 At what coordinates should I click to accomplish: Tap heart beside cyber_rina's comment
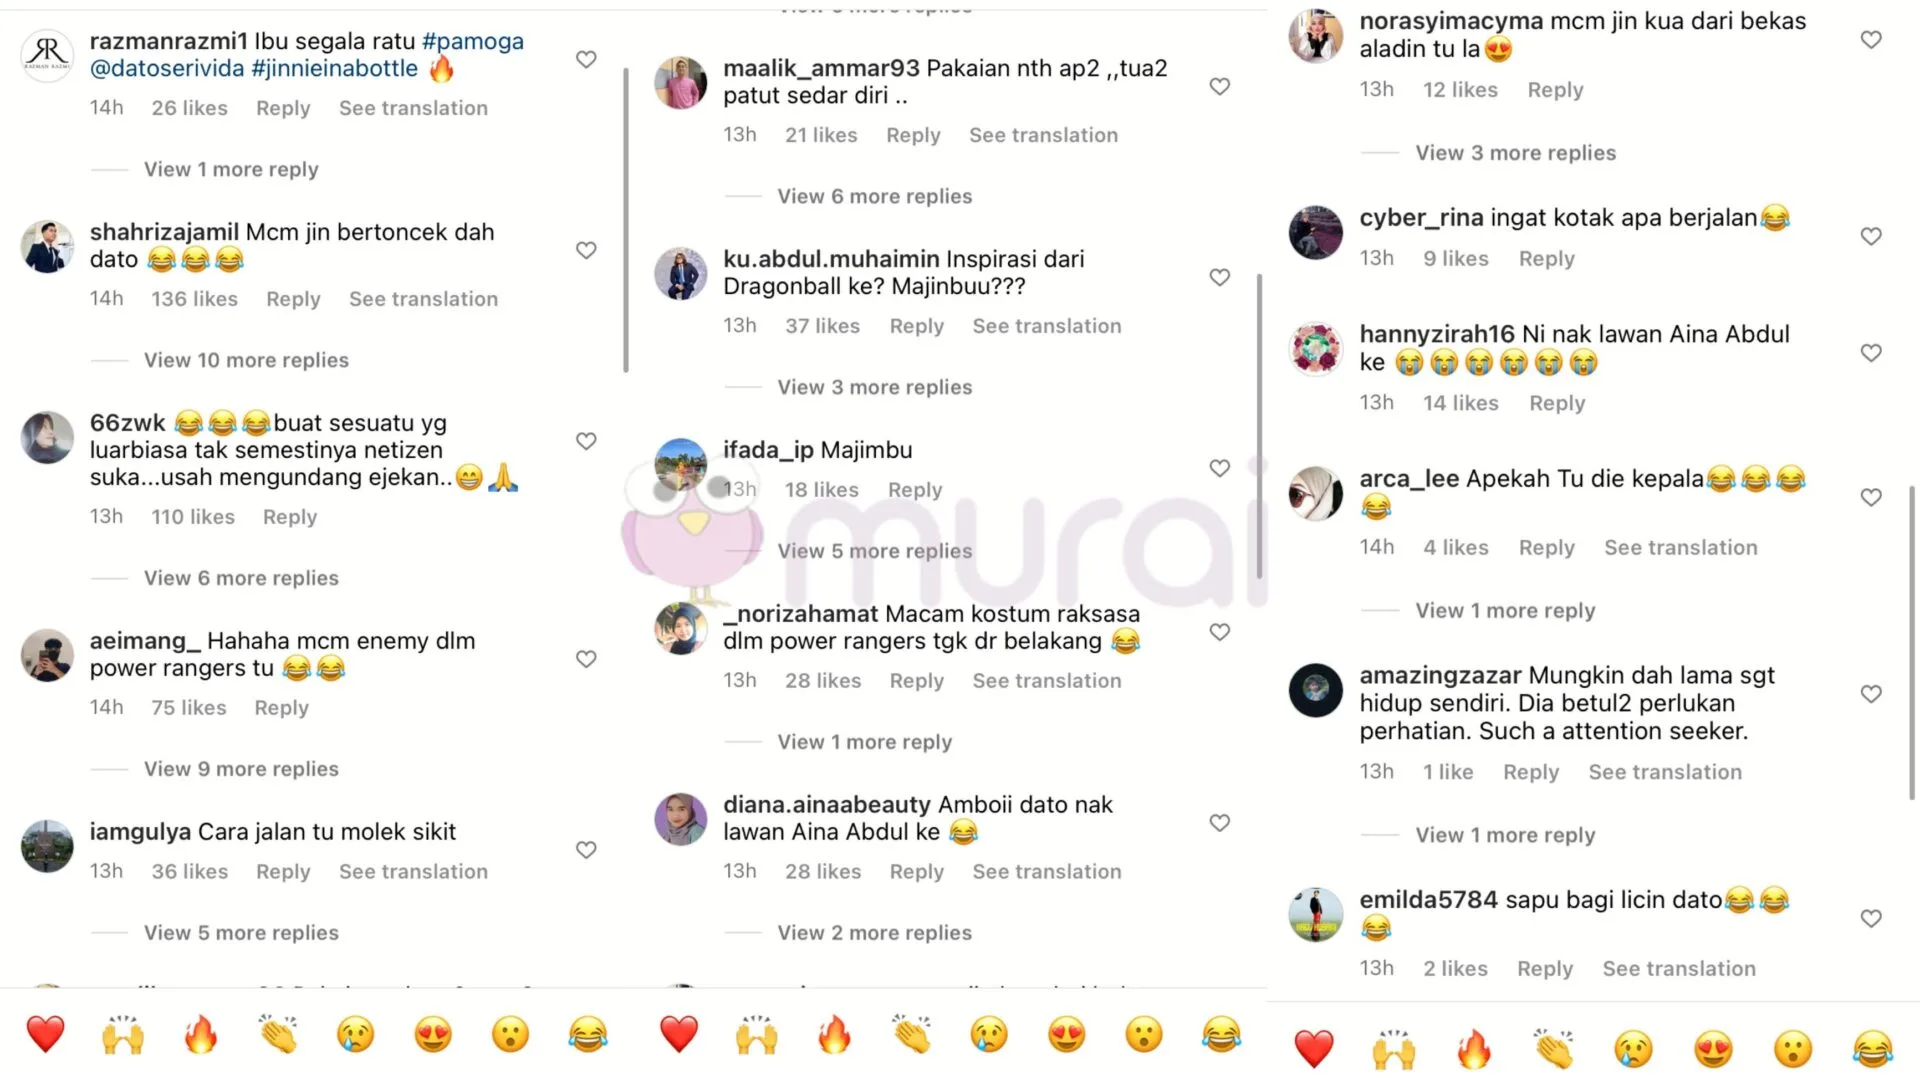click(x=1870, y=236)
